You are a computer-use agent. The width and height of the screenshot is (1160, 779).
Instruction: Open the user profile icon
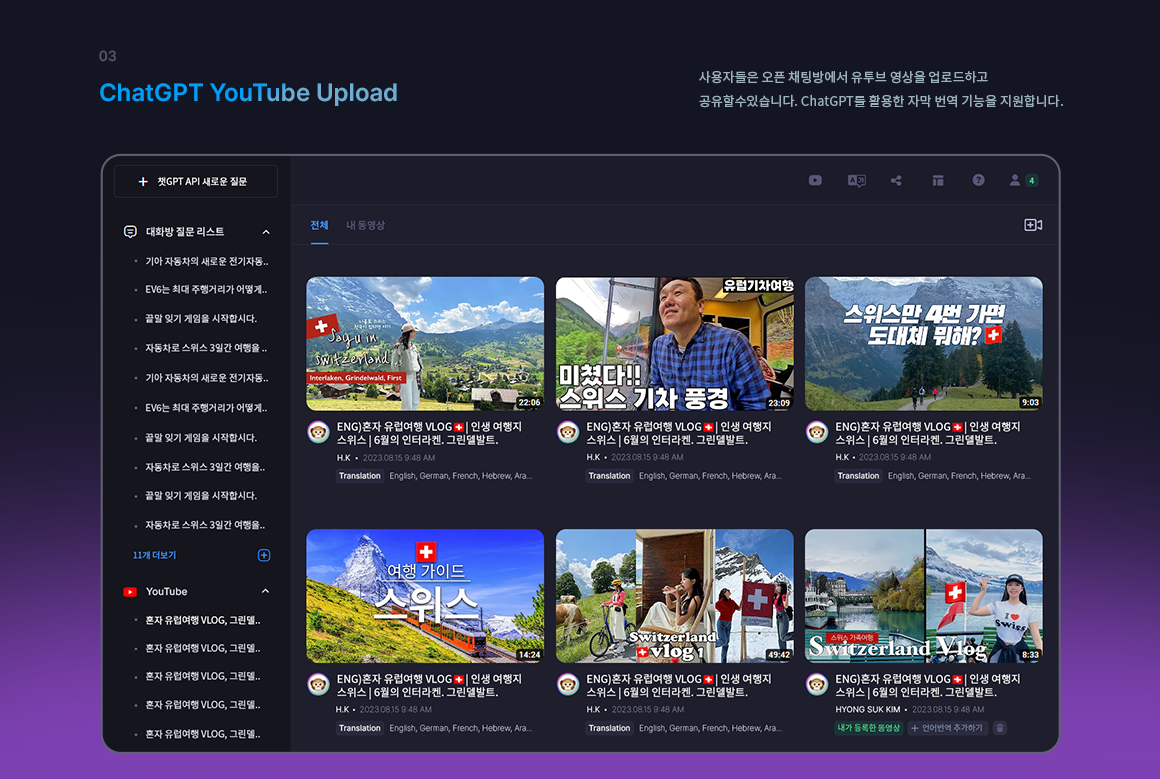(1015, 181)
